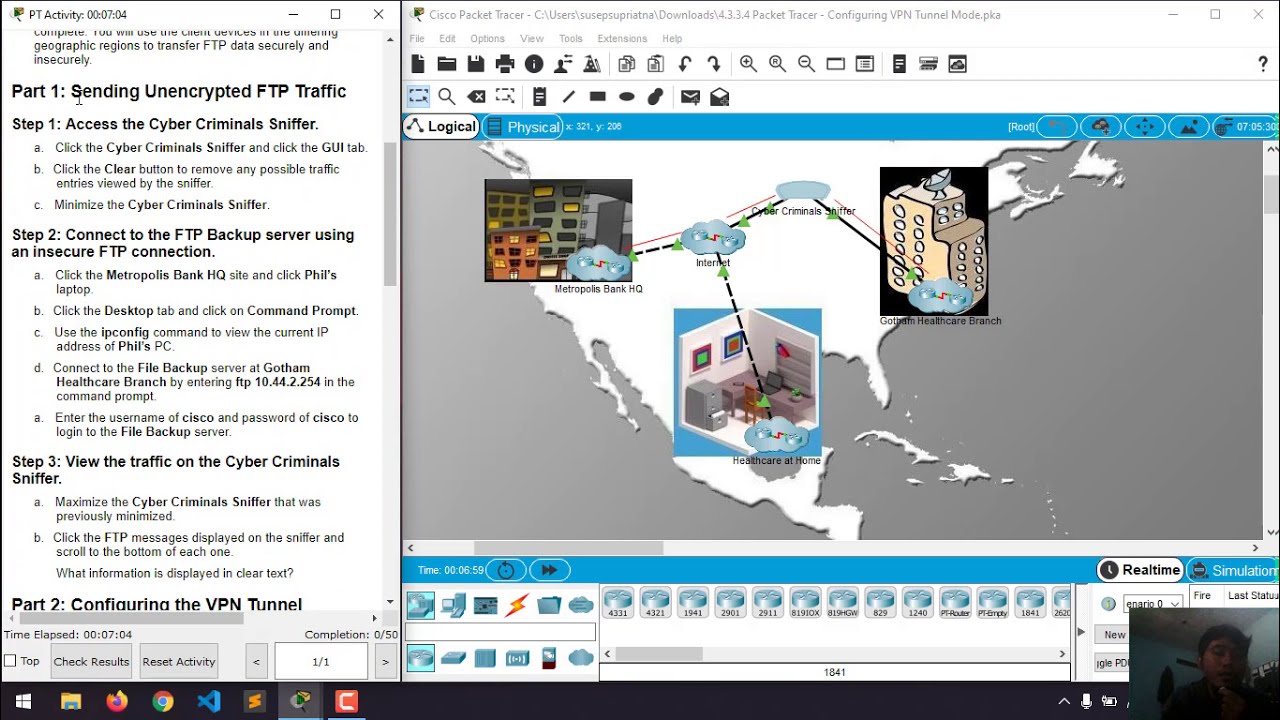This screenshot has width=1280, height=720.
Task: Create a new Packet Tracer file
Action: coord(418,64)
